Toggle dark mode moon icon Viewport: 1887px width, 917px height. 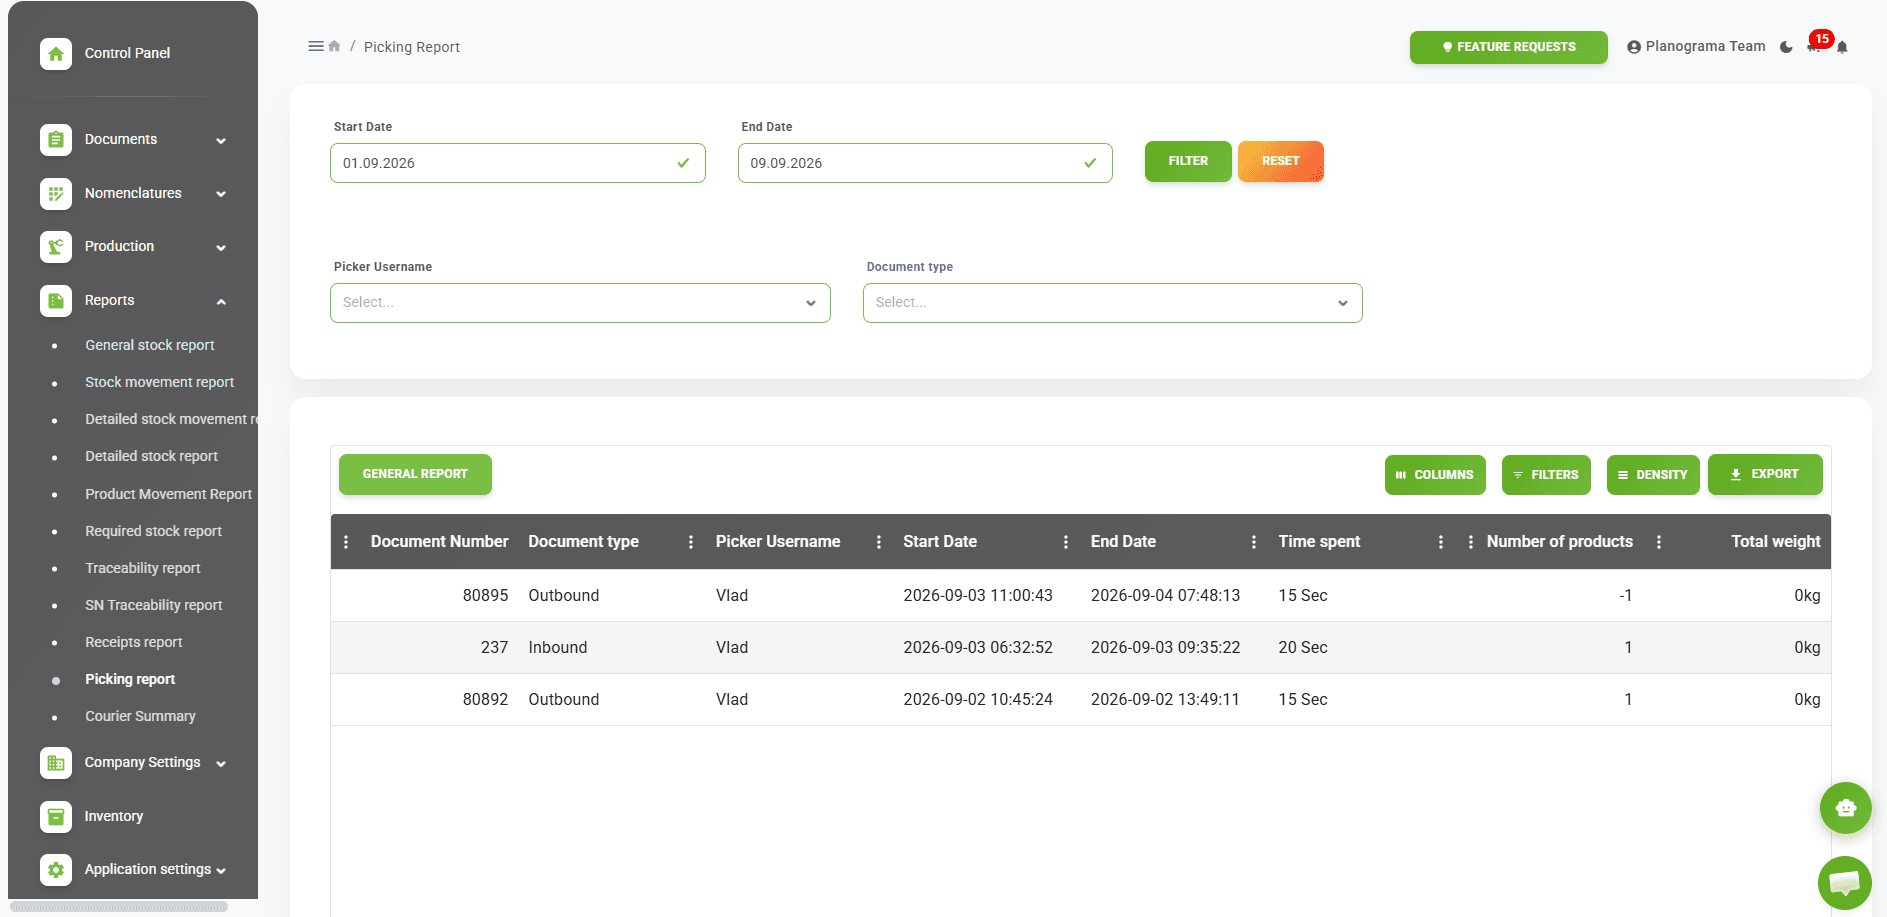pos(1786,47)
